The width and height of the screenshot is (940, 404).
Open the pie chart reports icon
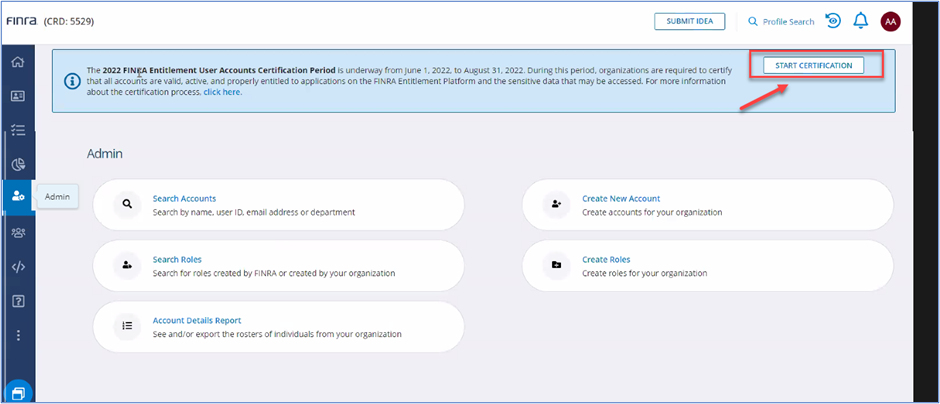pyautogui.click(x=18, y=164)
